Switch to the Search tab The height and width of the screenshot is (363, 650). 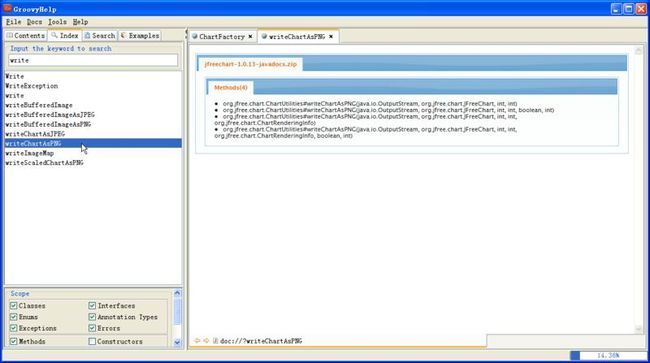(x=100, y=36)
